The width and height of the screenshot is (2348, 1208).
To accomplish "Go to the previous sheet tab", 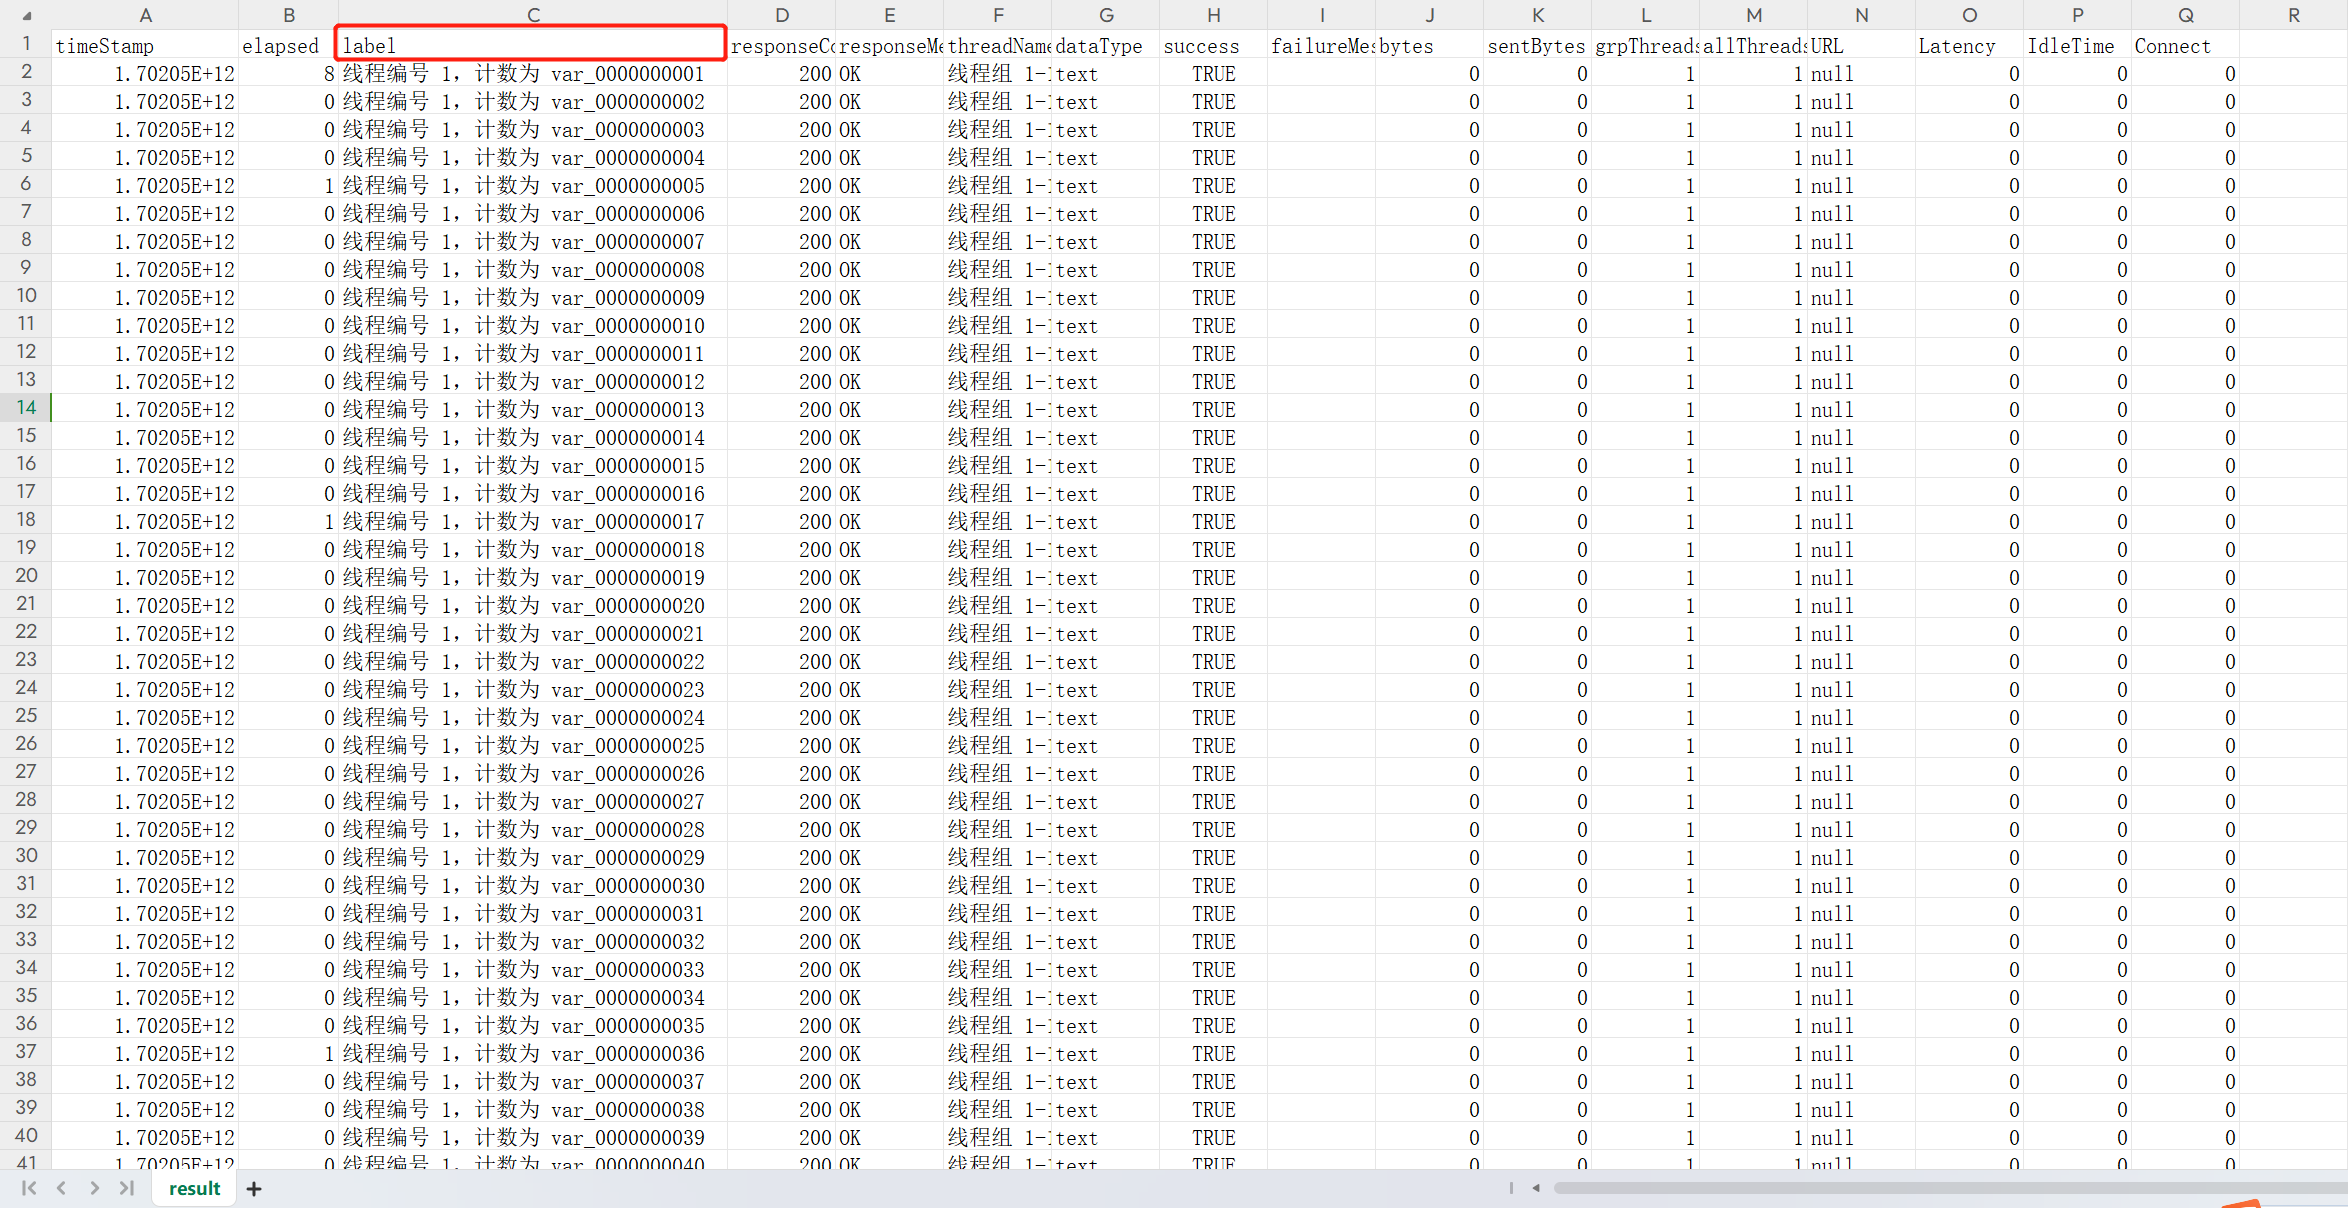I will (x=61, y=1188).
